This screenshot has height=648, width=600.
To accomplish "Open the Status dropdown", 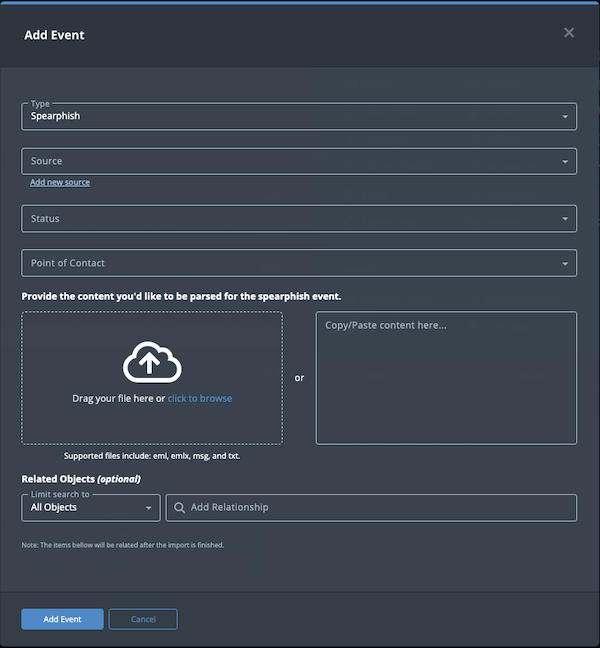I will tap(299, 219).
